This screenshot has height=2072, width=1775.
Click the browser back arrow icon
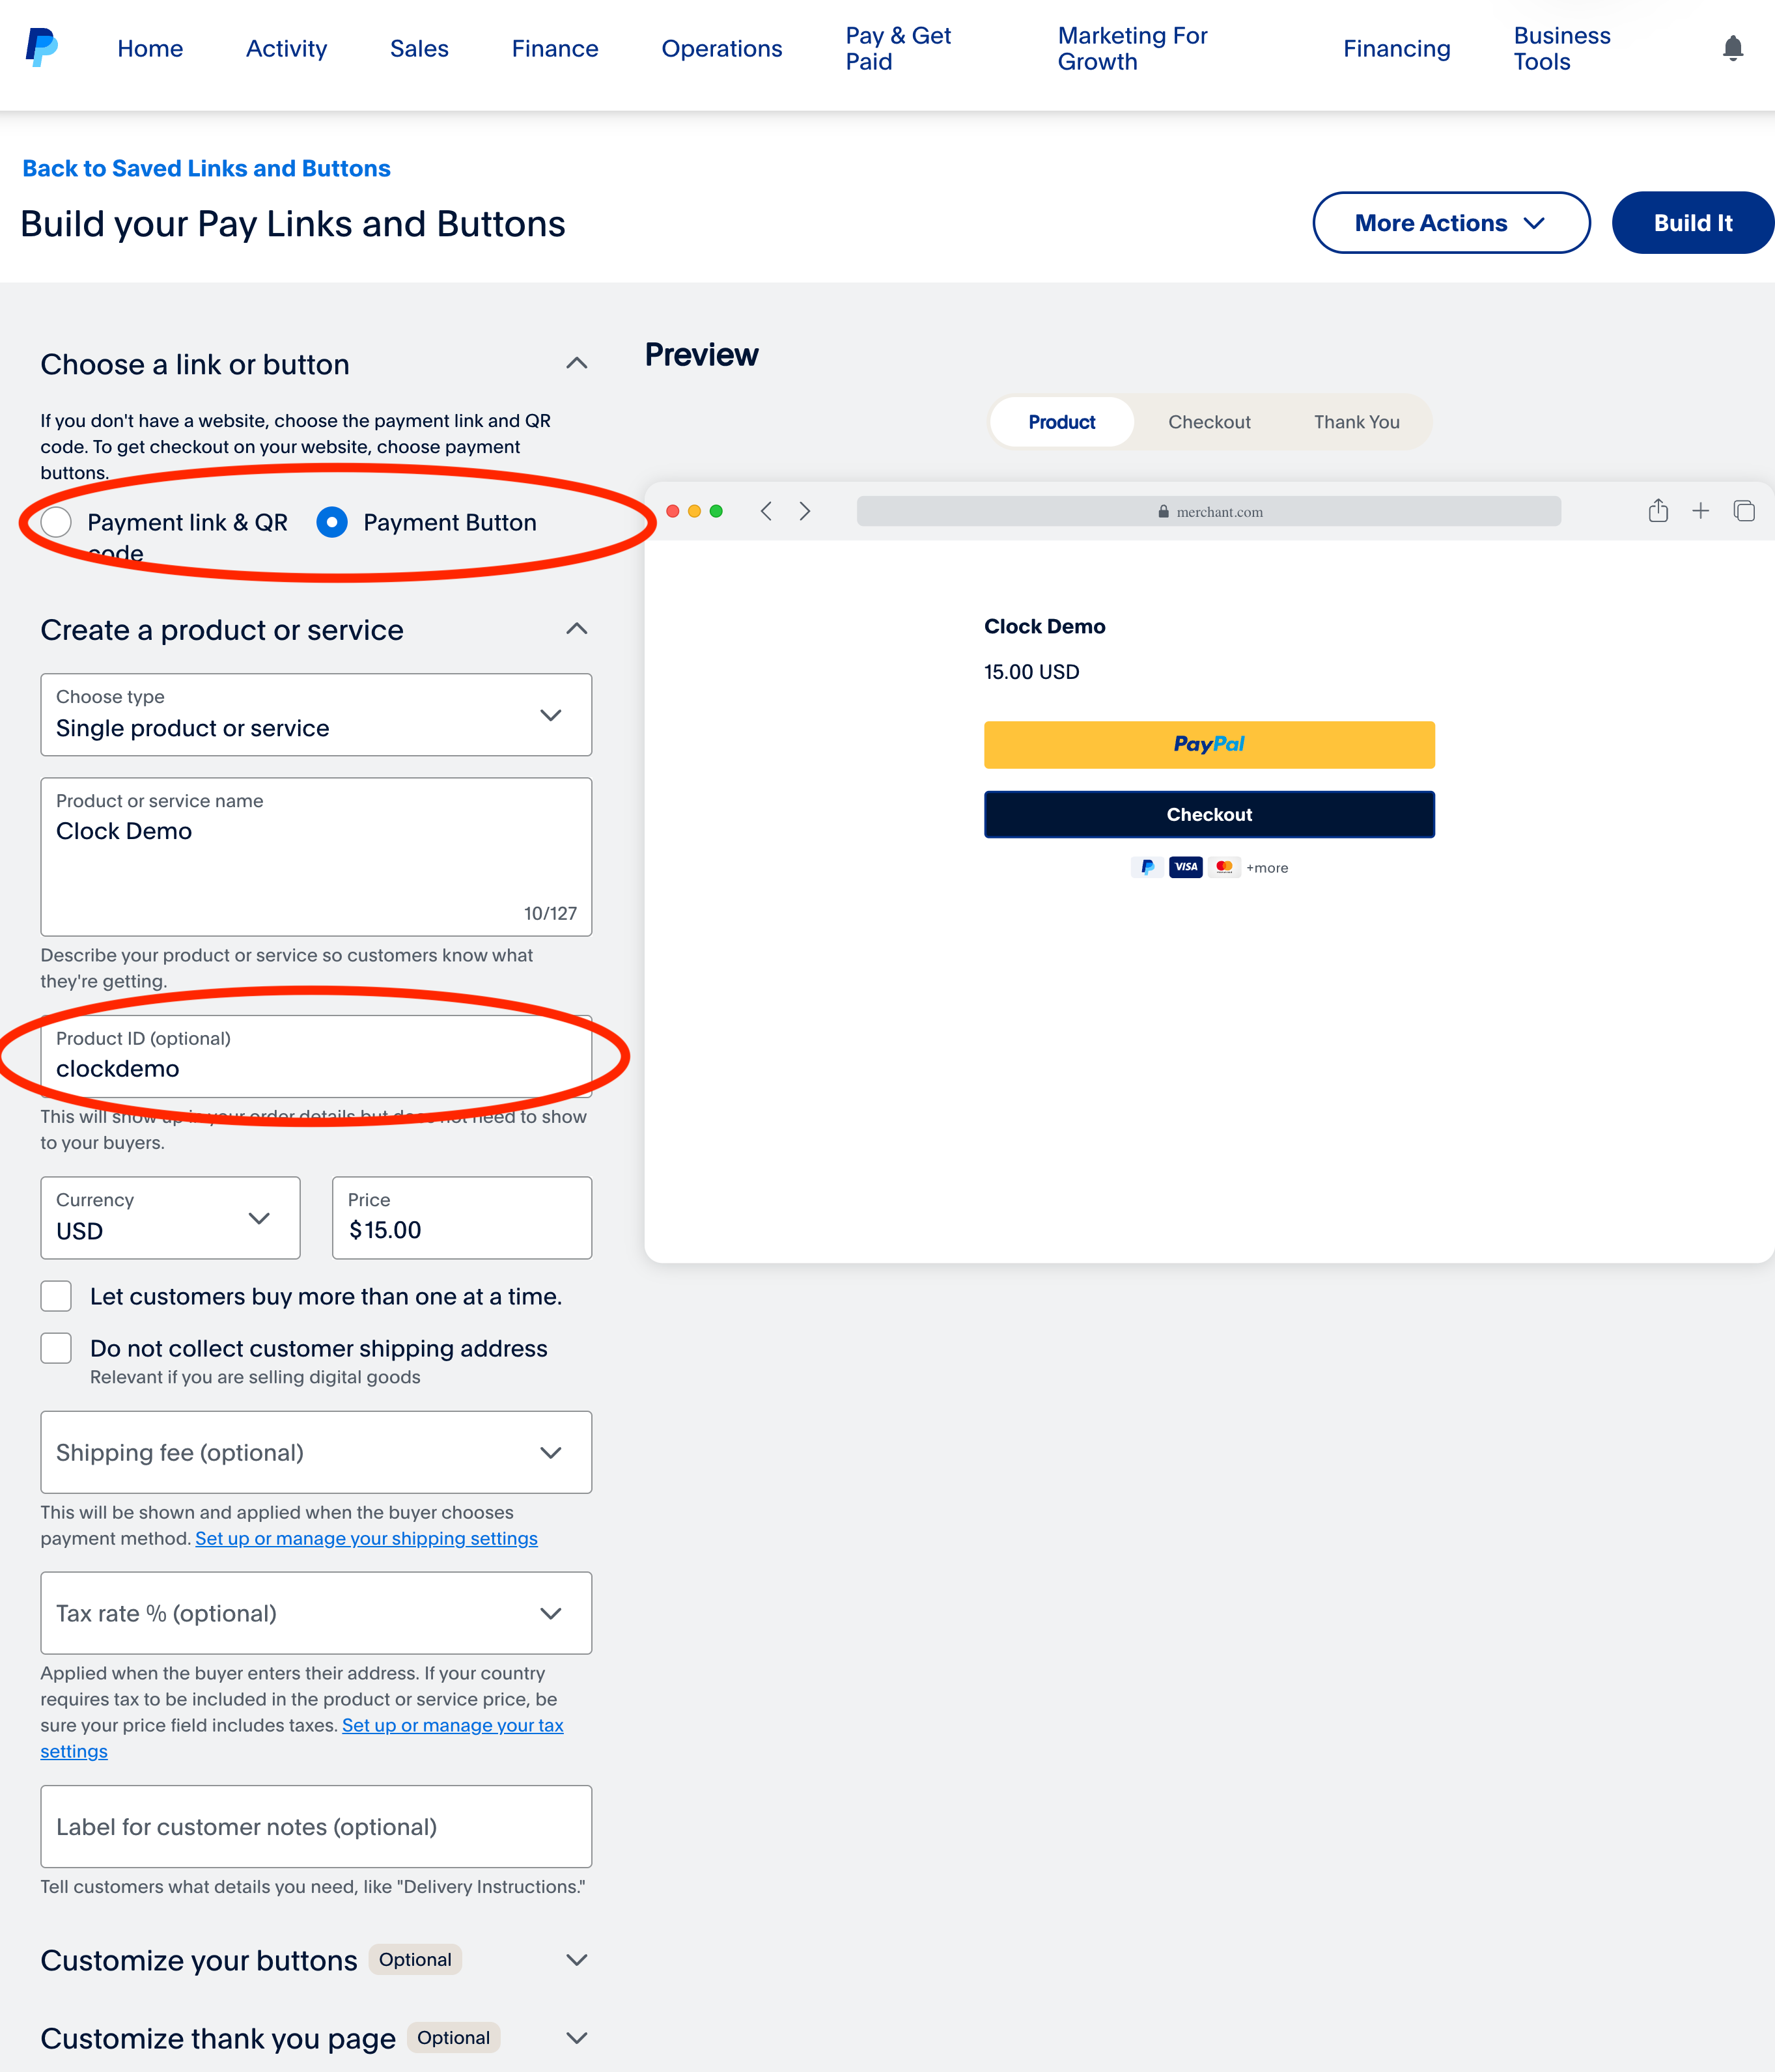768,512
